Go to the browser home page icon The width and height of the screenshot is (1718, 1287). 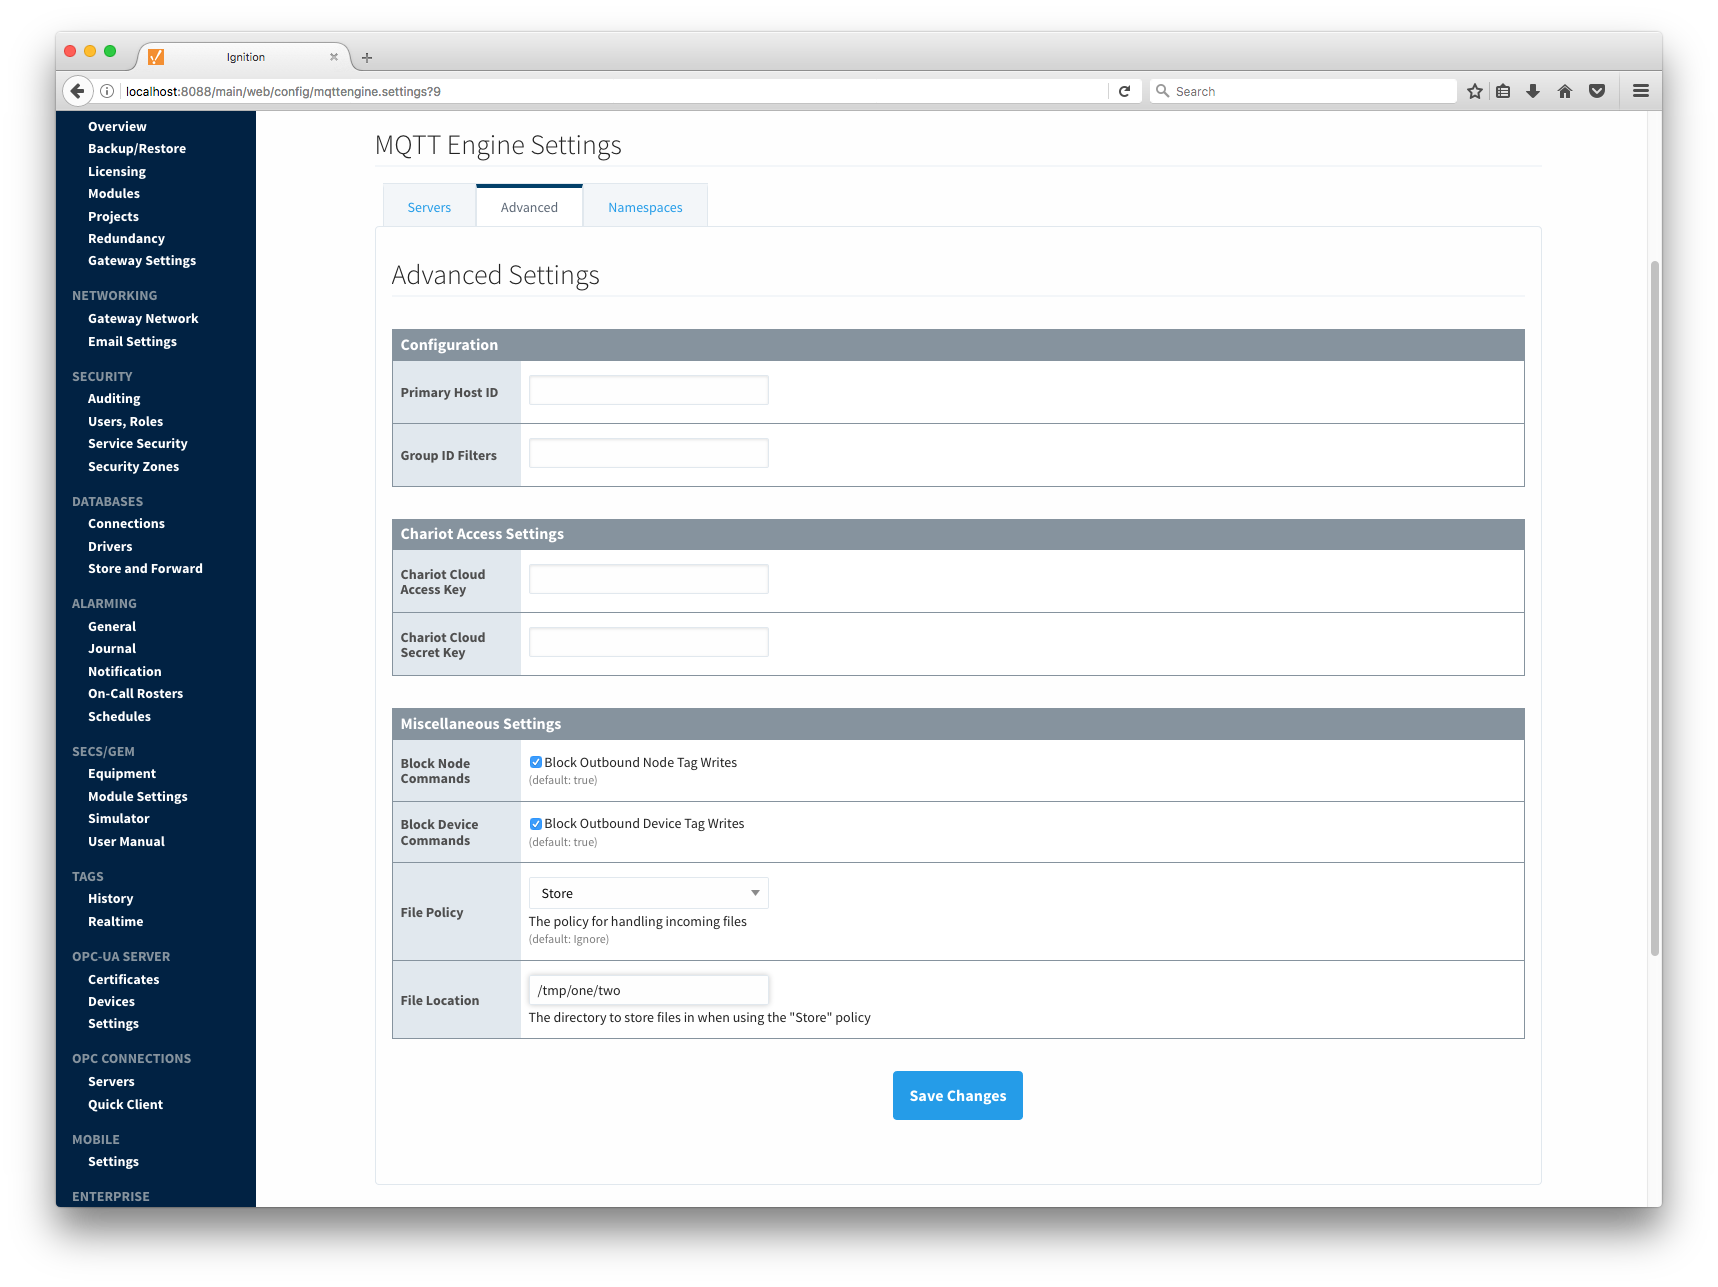click(1565, 91)
